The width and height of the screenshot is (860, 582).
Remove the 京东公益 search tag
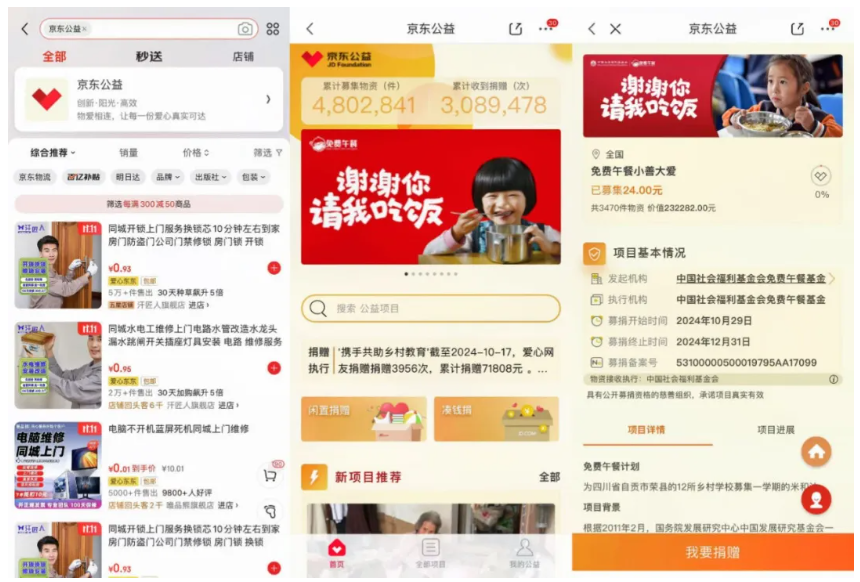(x=84, y=29)
